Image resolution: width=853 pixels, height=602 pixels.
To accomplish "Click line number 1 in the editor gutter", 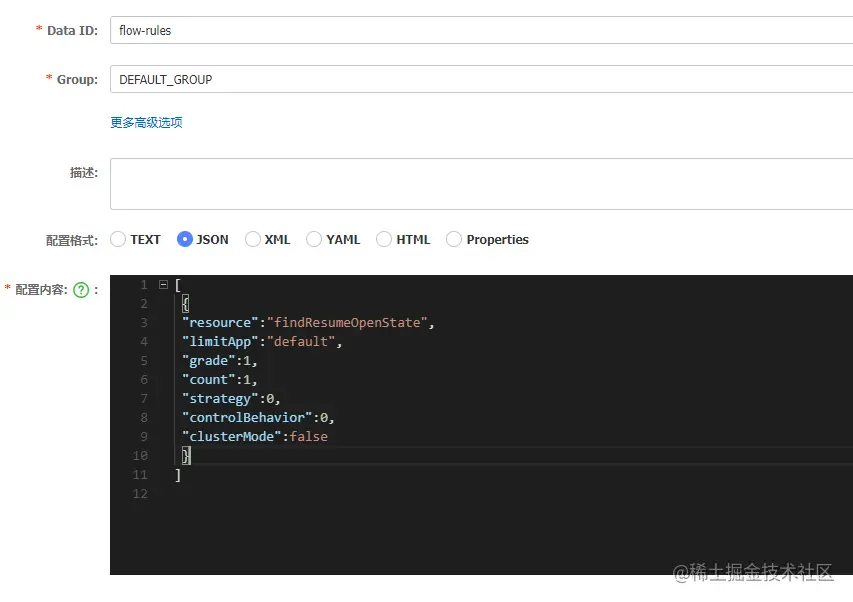I will (x=144, y=284).
